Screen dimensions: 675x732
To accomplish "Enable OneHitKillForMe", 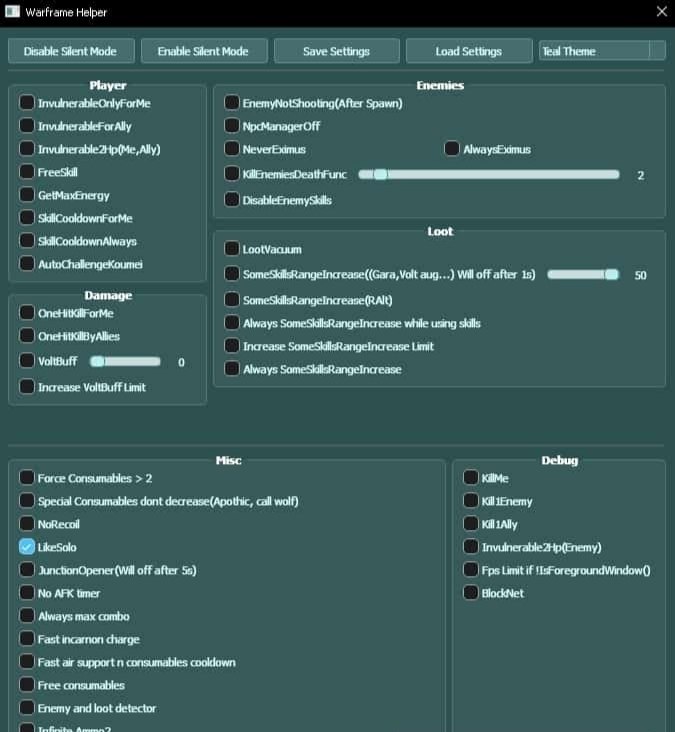I will (x=27, y=313).
